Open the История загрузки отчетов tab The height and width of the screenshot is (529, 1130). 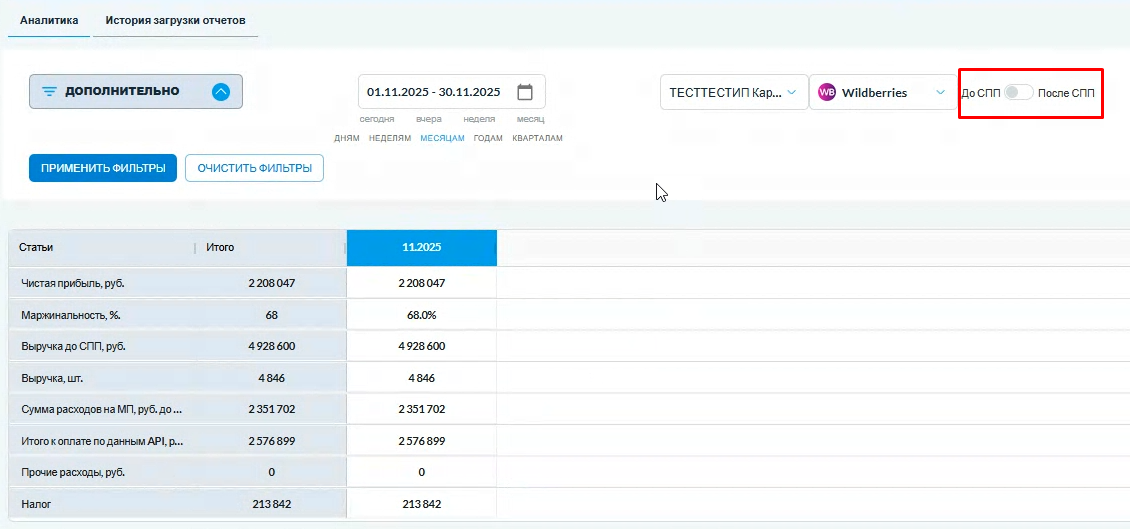[175, 20]
